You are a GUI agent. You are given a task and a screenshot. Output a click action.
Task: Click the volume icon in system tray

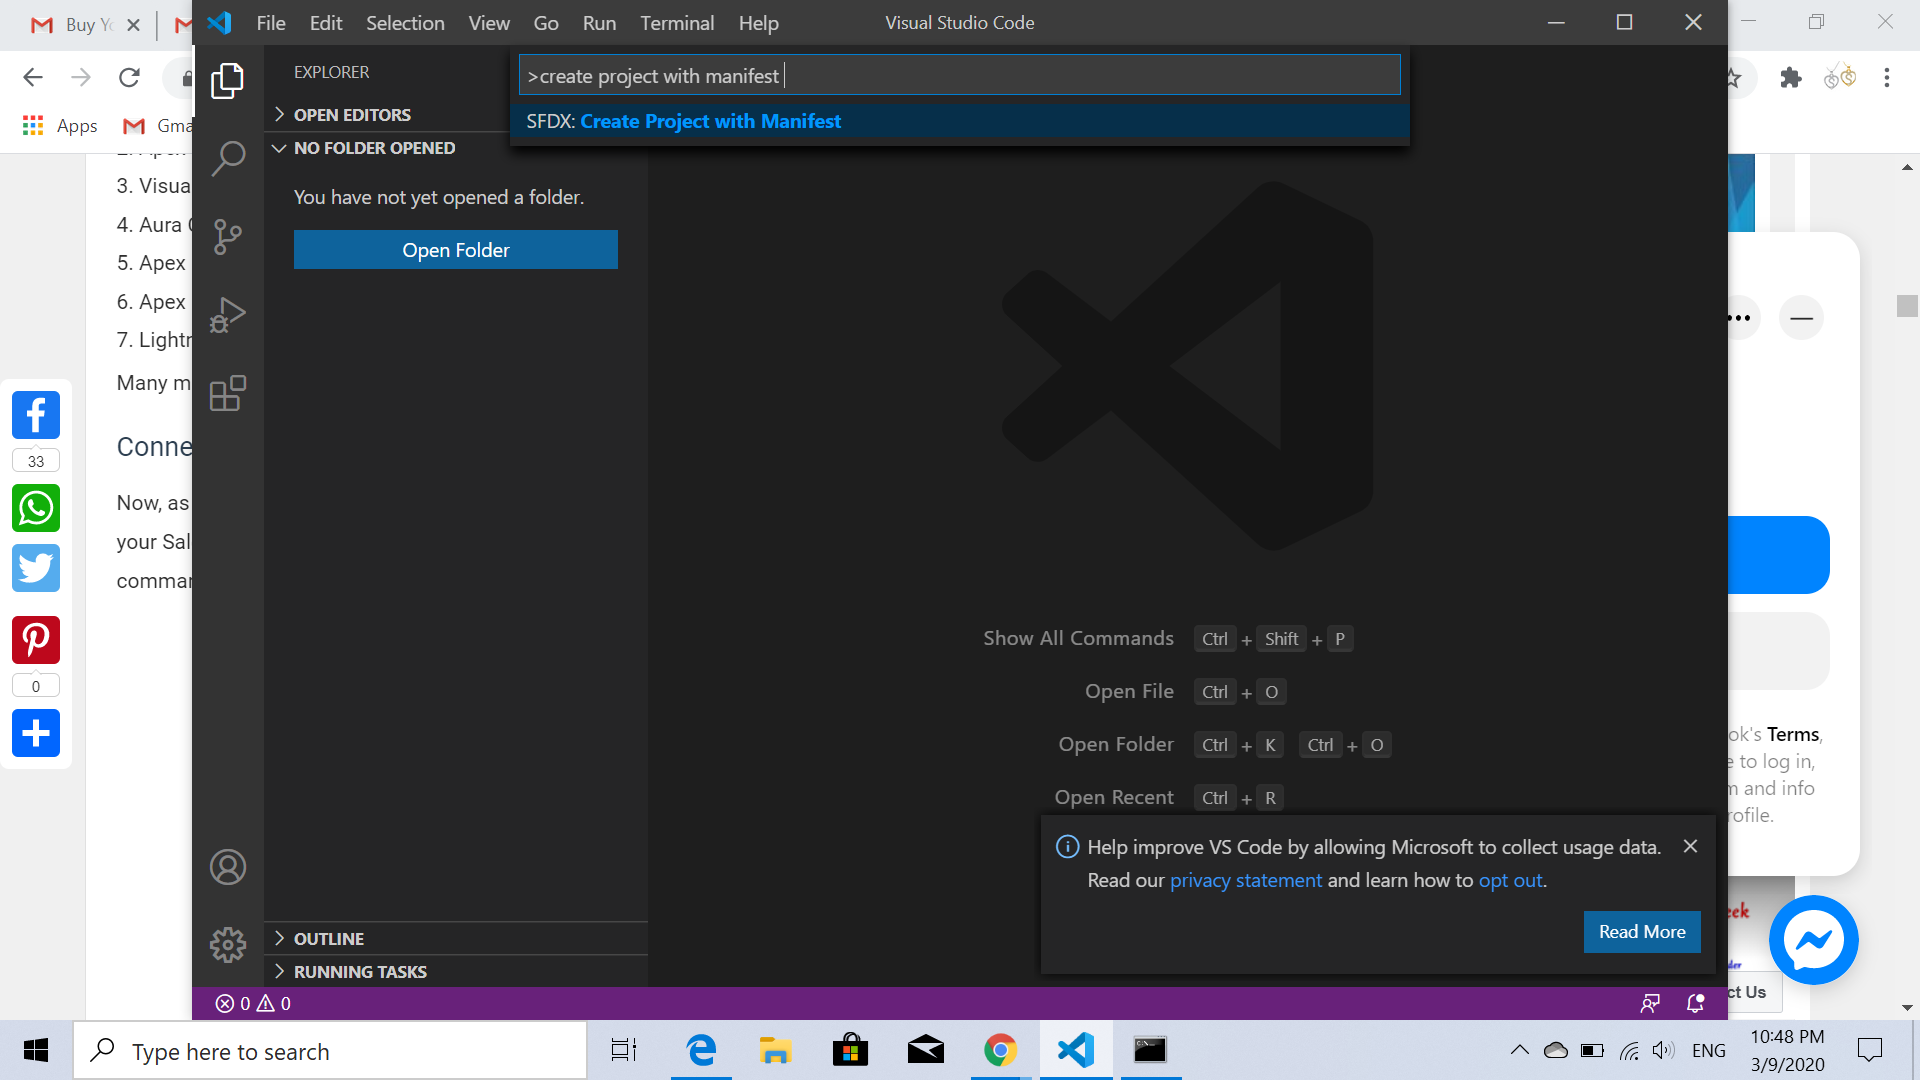point(1663,1050)
